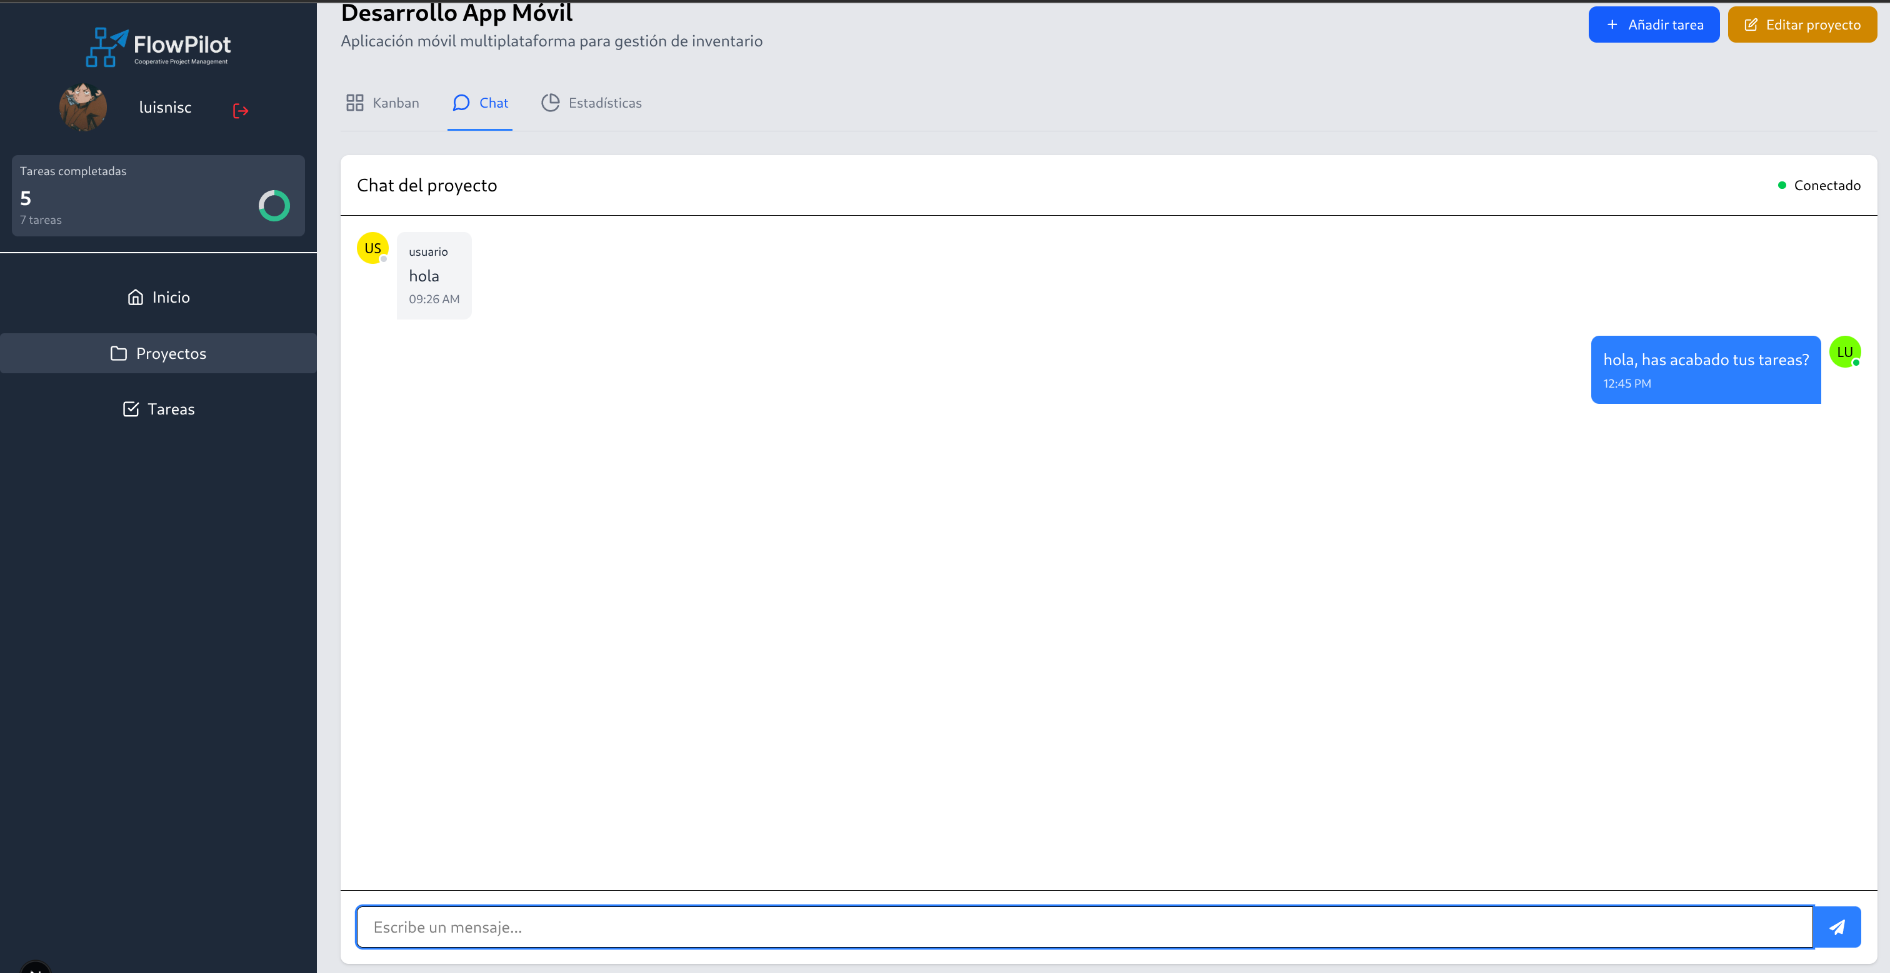Click the checkmark icon next to Tareas
The width and height of the screenshot is (1890, 973).
pos(131,408)
